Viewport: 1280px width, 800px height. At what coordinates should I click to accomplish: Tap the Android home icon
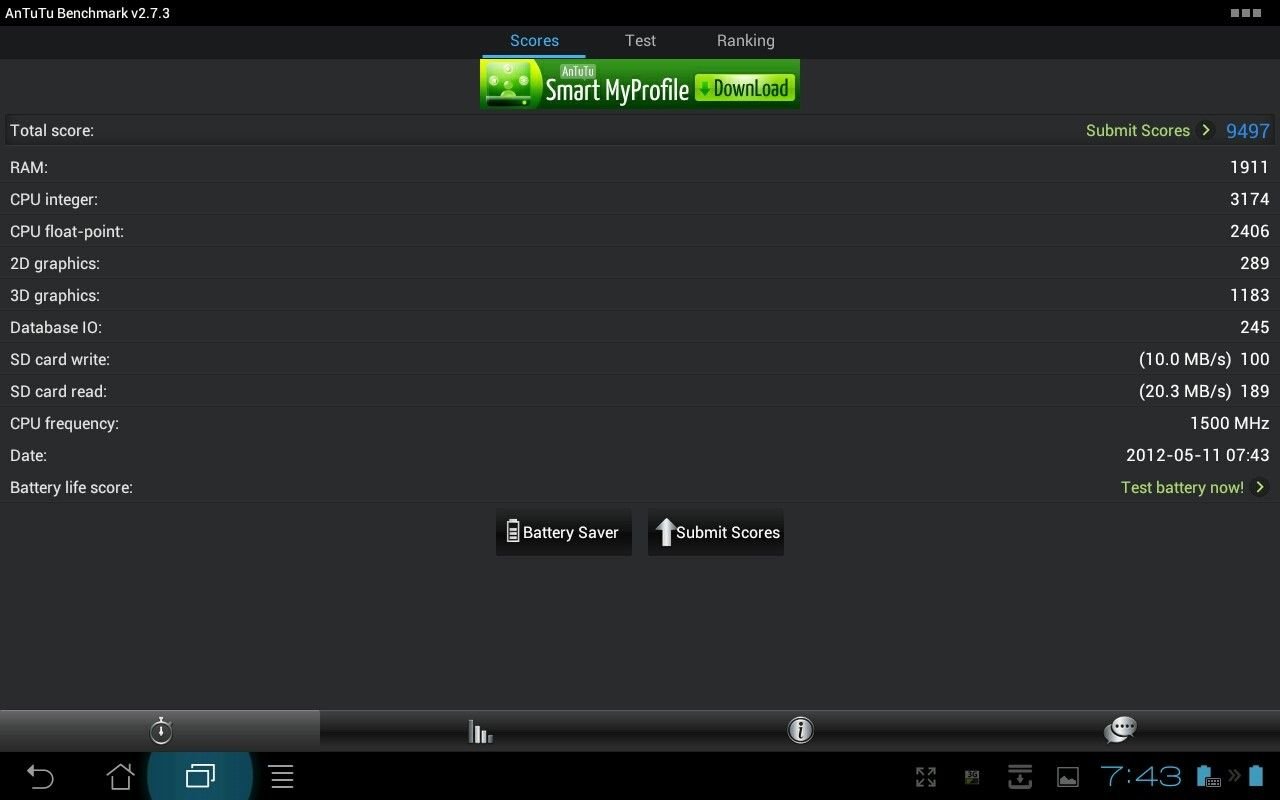pyautogui.click(x=120, y=776)
